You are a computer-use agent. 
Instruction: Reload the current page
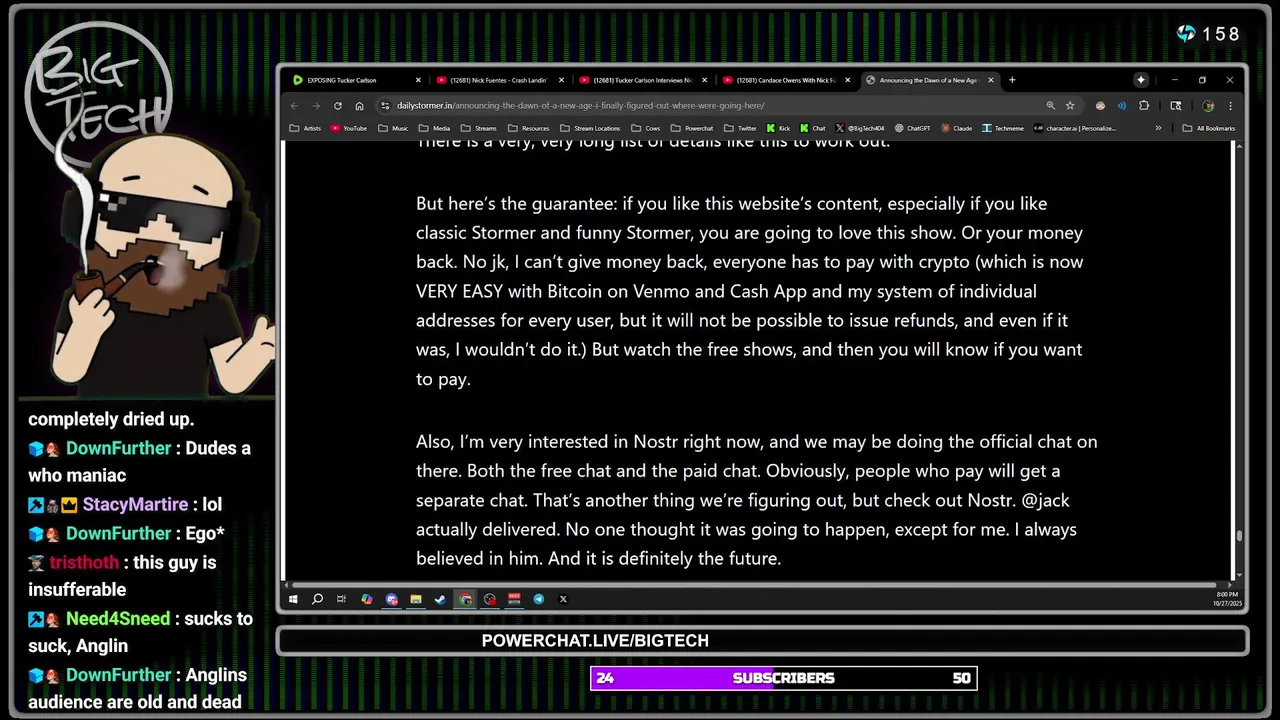(x=338, y=105)
